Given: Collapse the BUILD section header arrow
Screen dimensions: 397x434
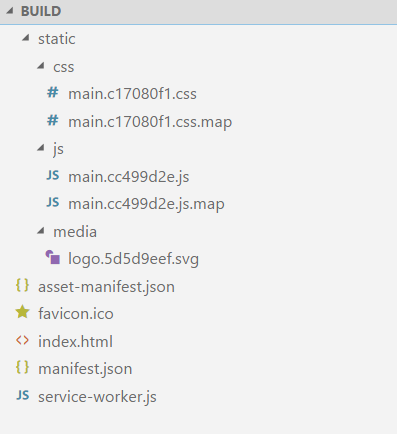Looking at the screenshot, I should [10, 11].
